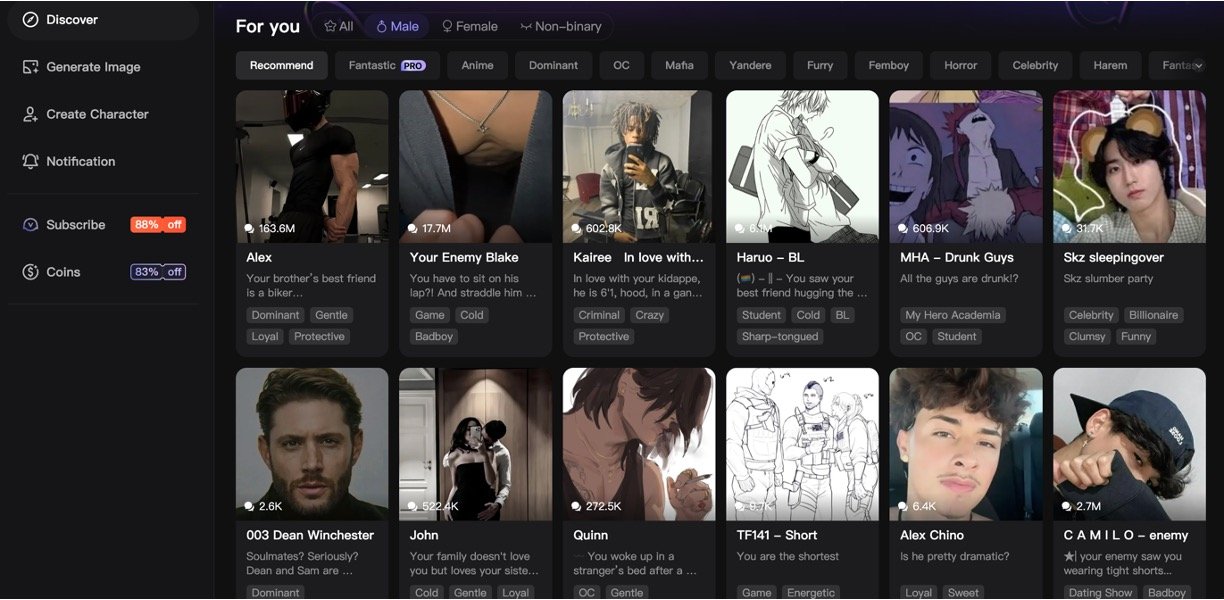Click the Coins dollar icon
The width and height of the screenshot is (1224, 600).
pos(30,272)
